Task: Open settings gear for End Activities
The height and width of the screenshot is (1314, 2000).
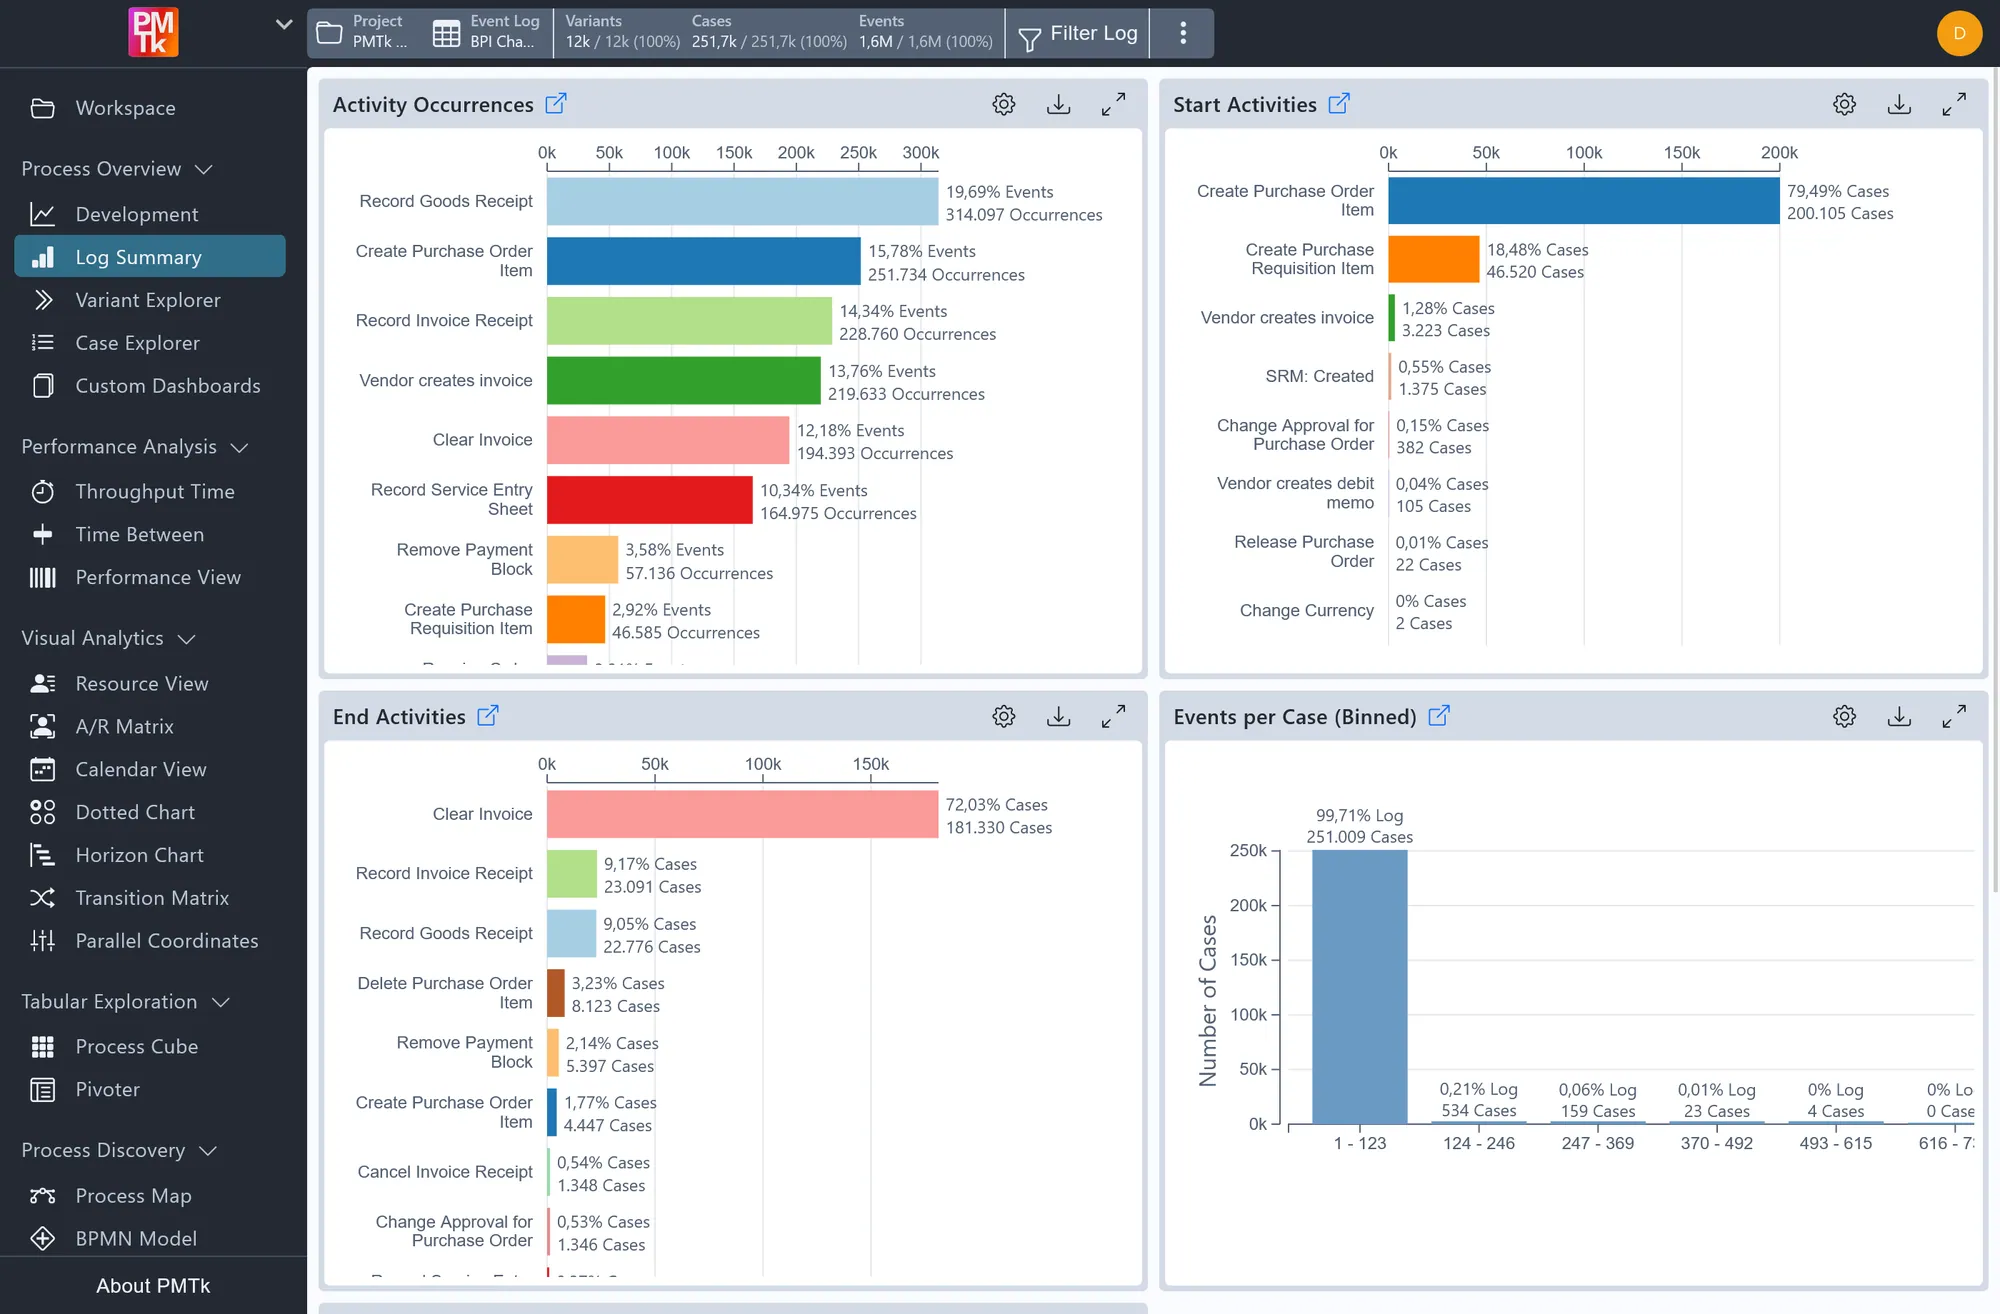Action: click(x=1004, y=716)
